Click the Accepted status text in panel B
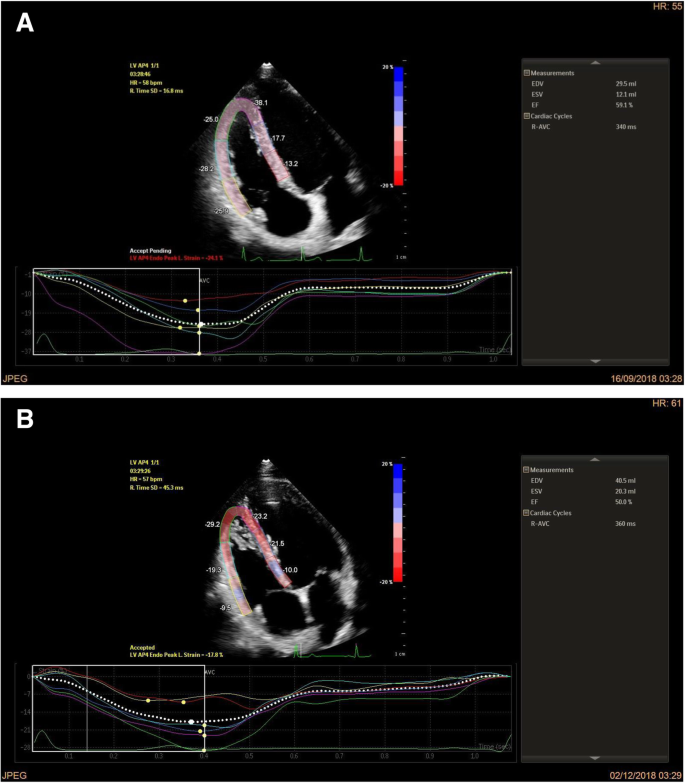Image resolution: width=685 pixels, height=783 pixels. click(142, 648)
